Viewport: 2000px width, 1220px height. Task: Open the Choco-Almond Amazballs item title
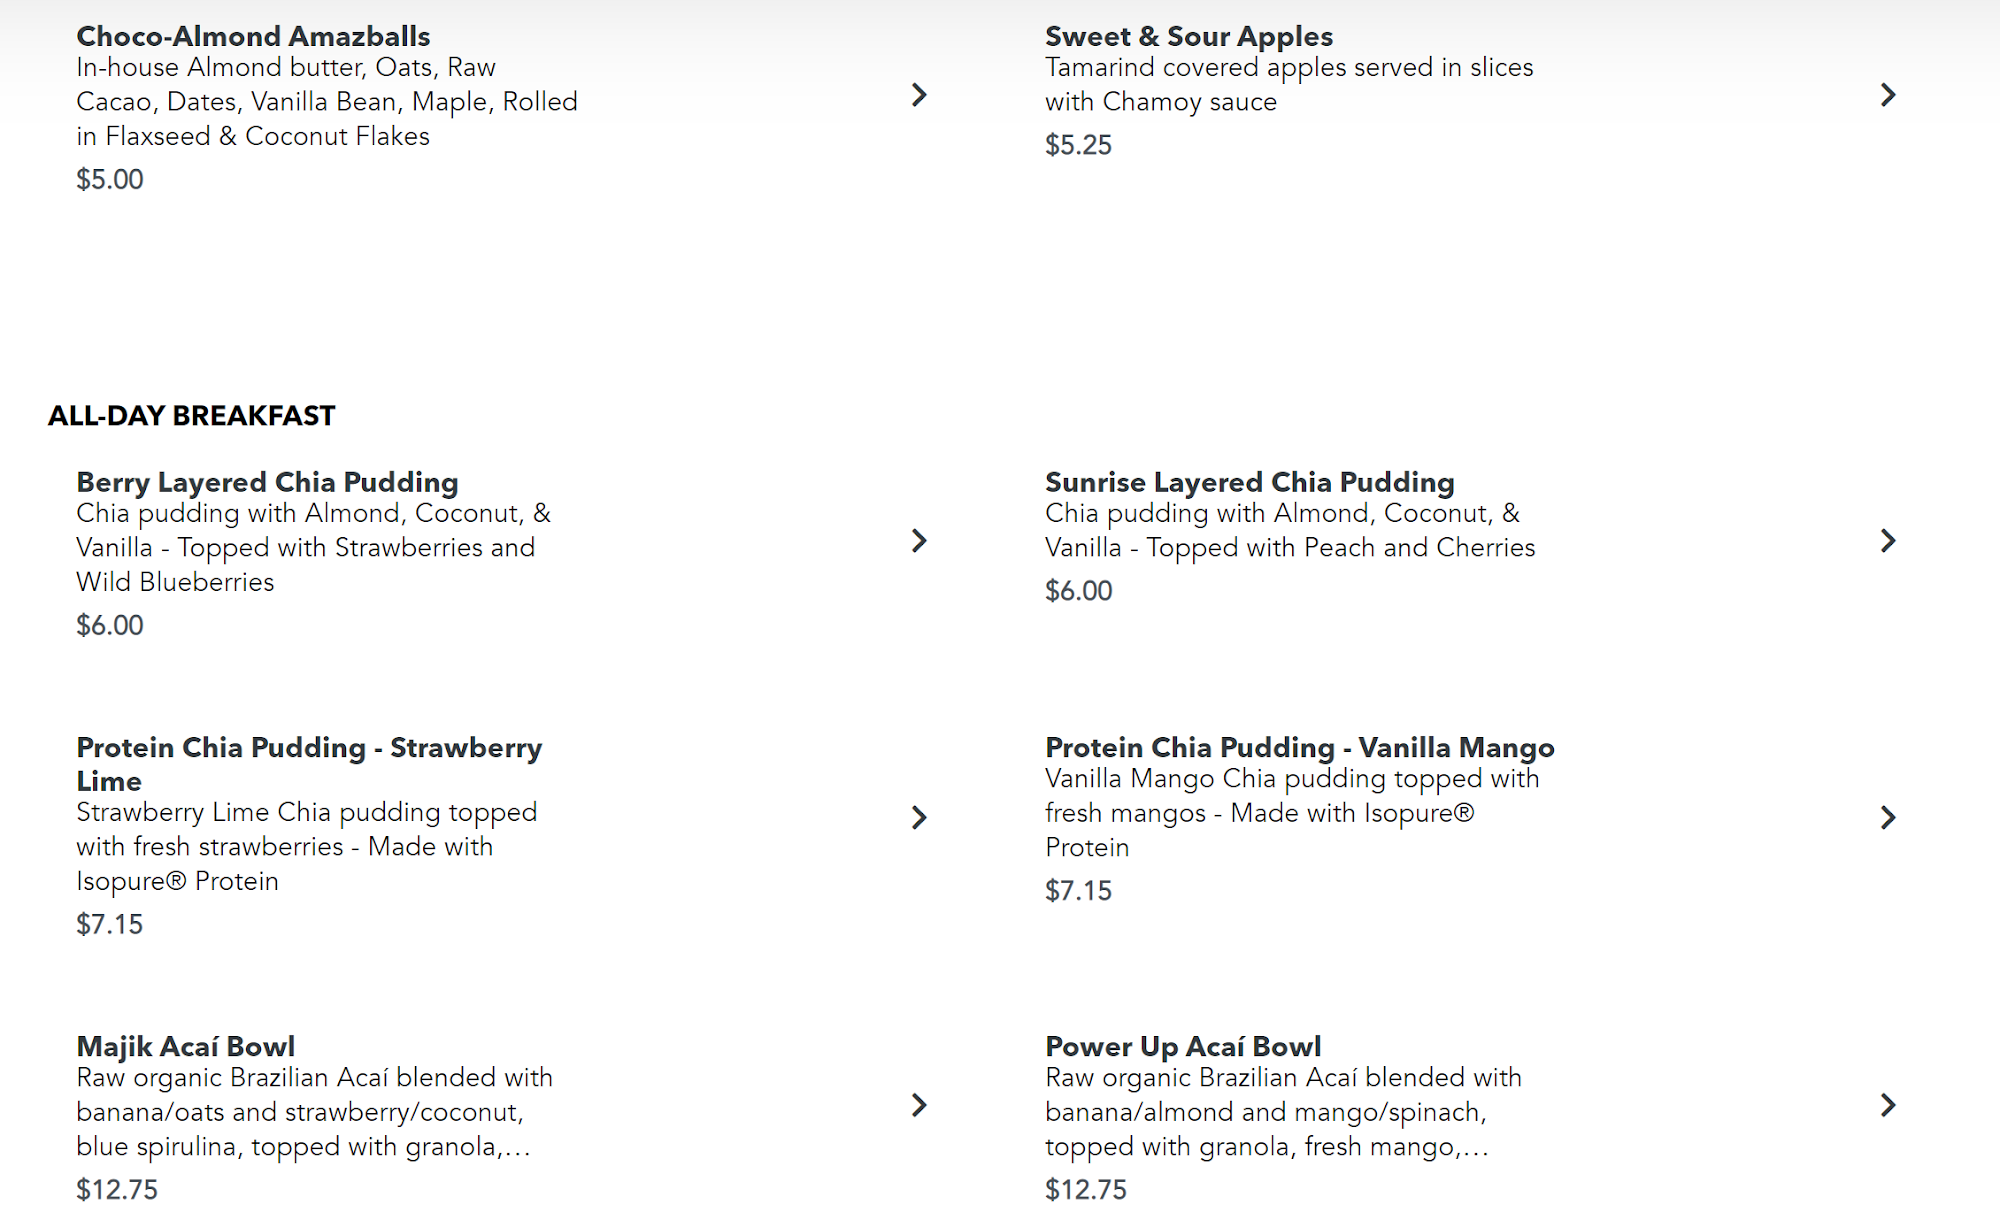253,37
